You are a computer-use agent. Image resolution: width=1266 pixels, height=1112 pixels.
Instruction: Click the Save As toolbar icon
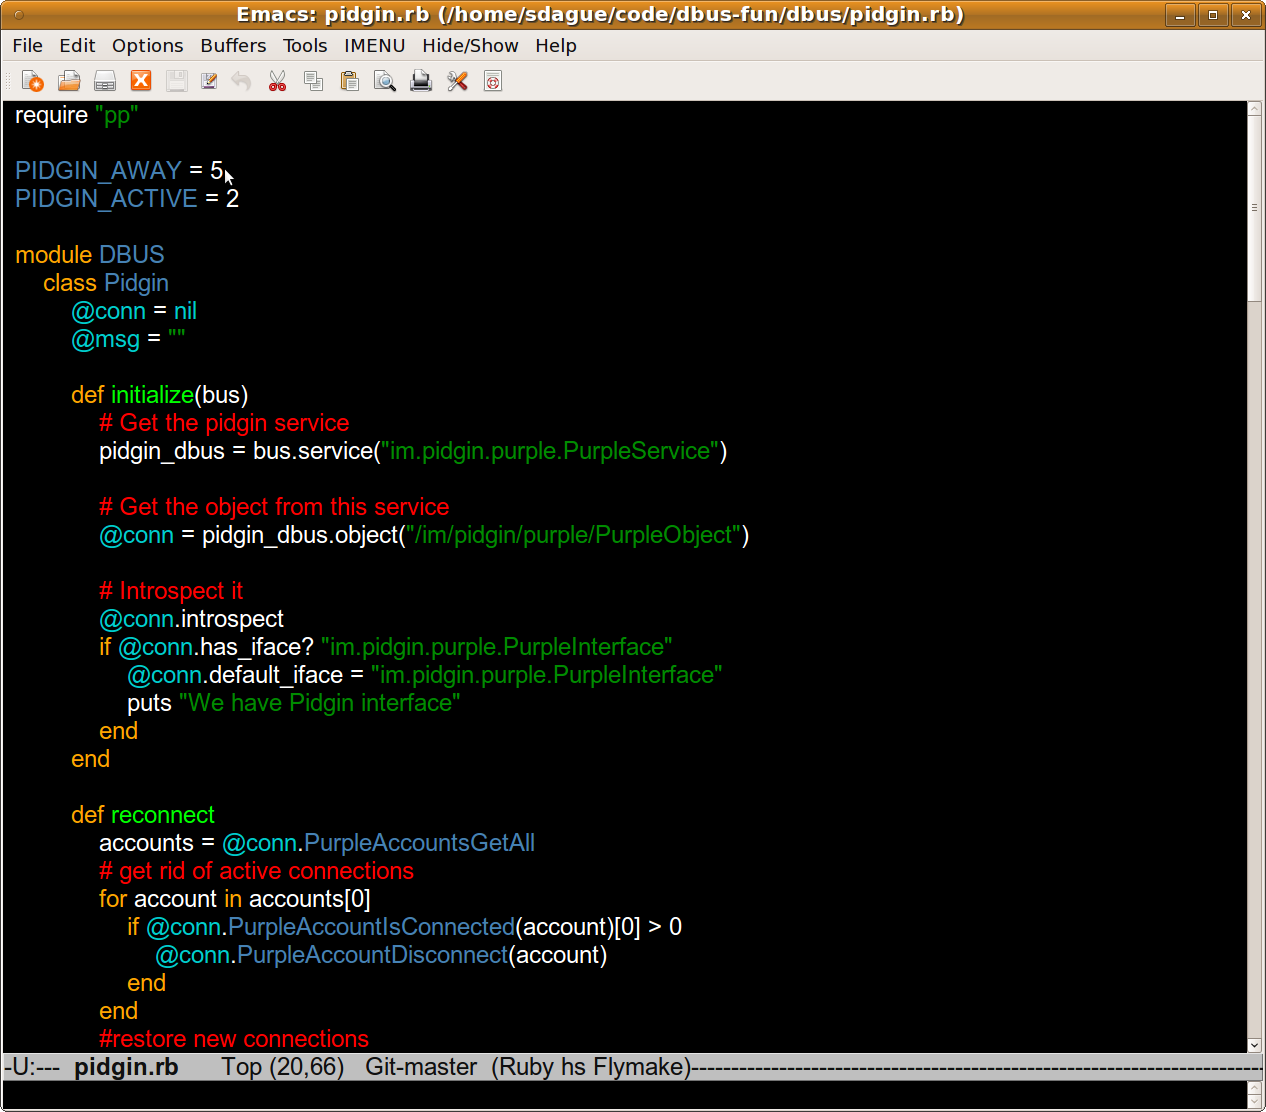coord(209,81)
